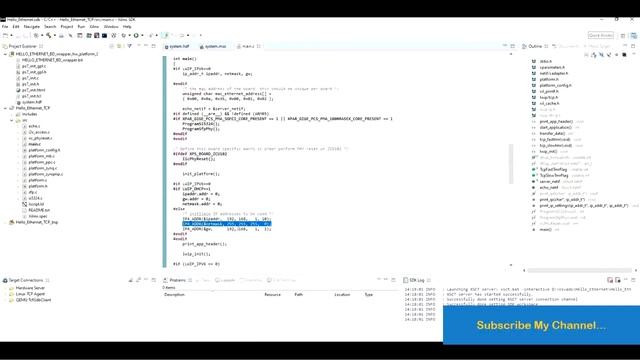Image resolution: width=640 pixels, height=360 pixels.
Task: Toggle Link with Editor in Project Explorer
Action: 120,46
